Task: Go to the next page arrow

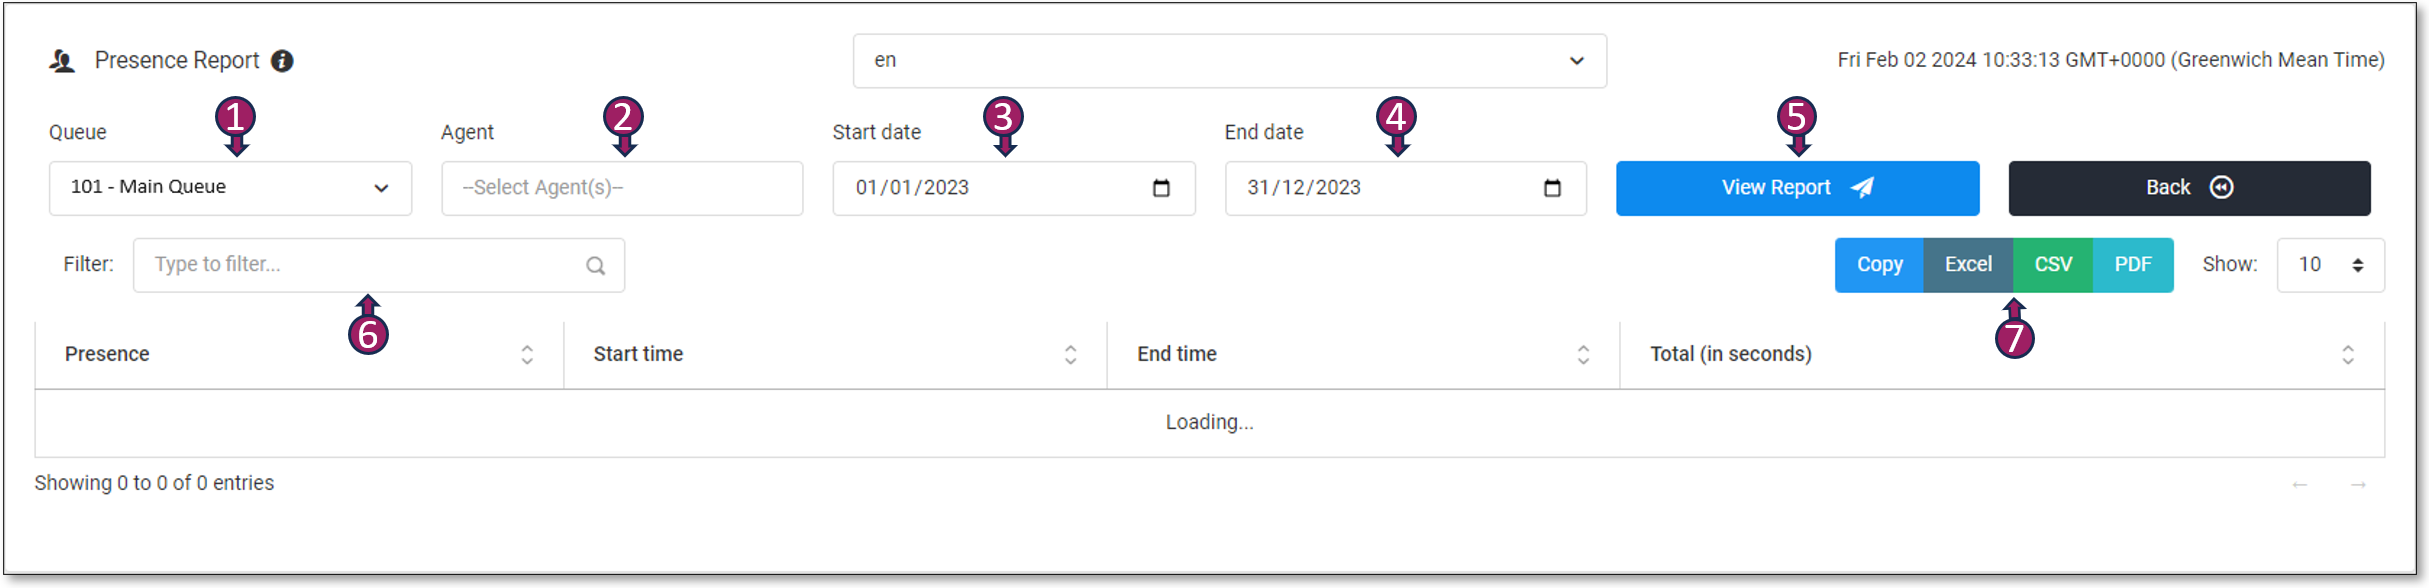Action: (x=2358, y=485)
